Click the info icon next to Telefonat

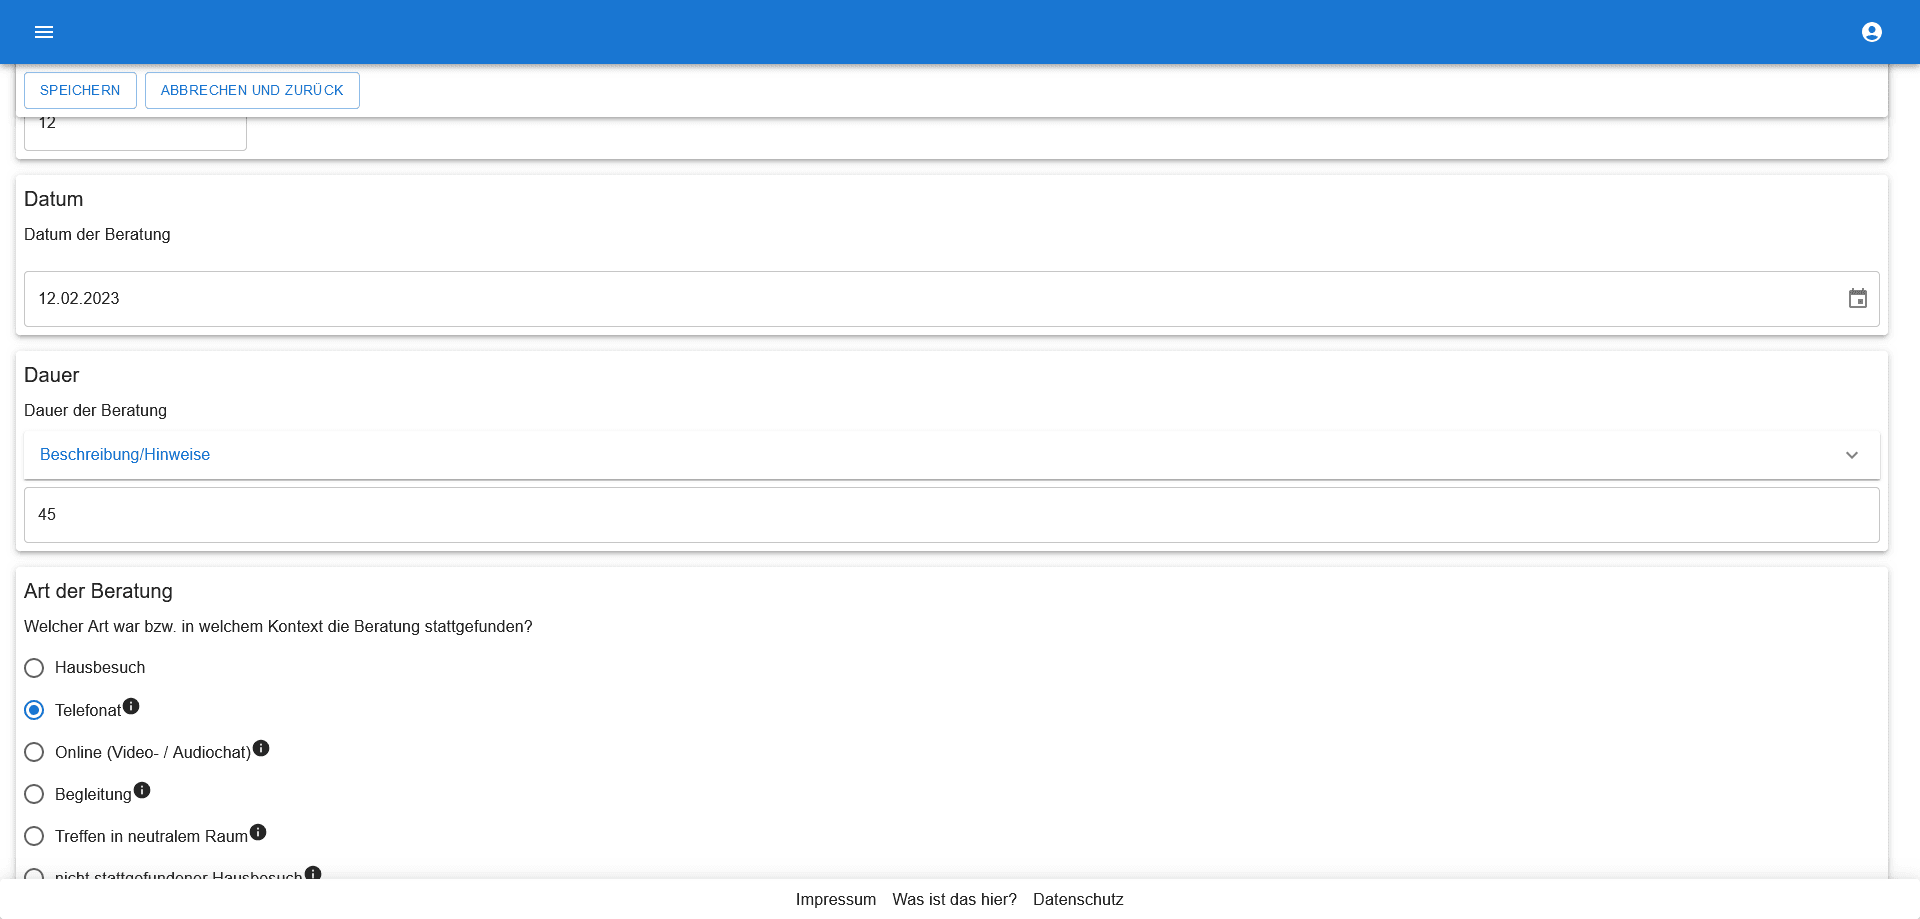tap(131, 704)
